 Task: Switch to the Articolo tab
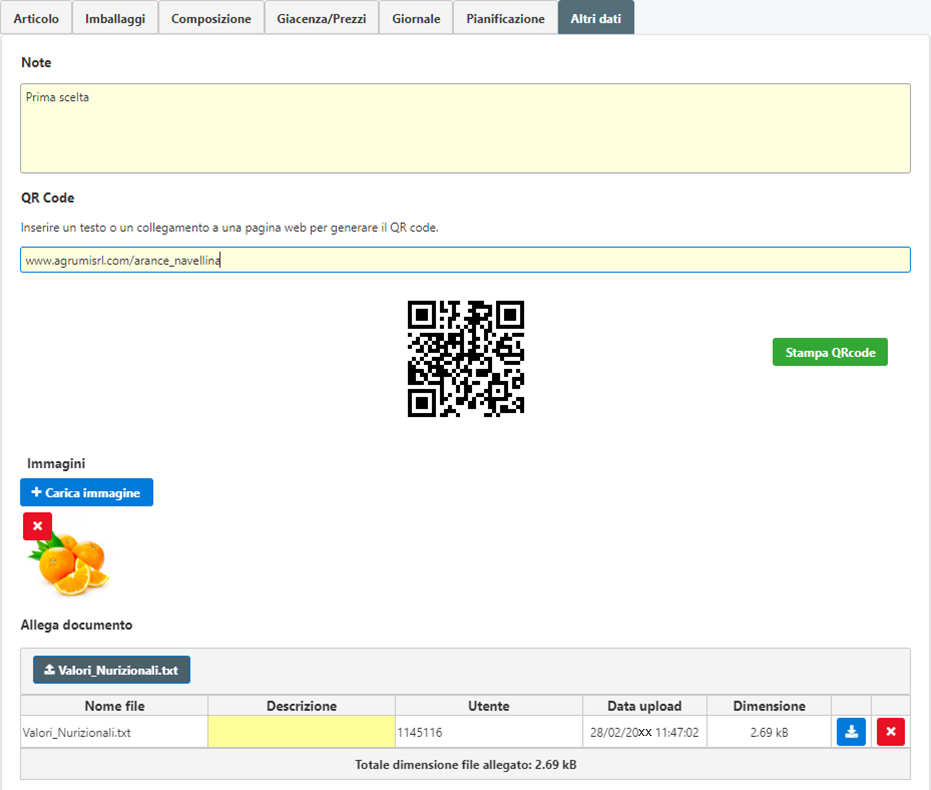[x=36, y=18]
